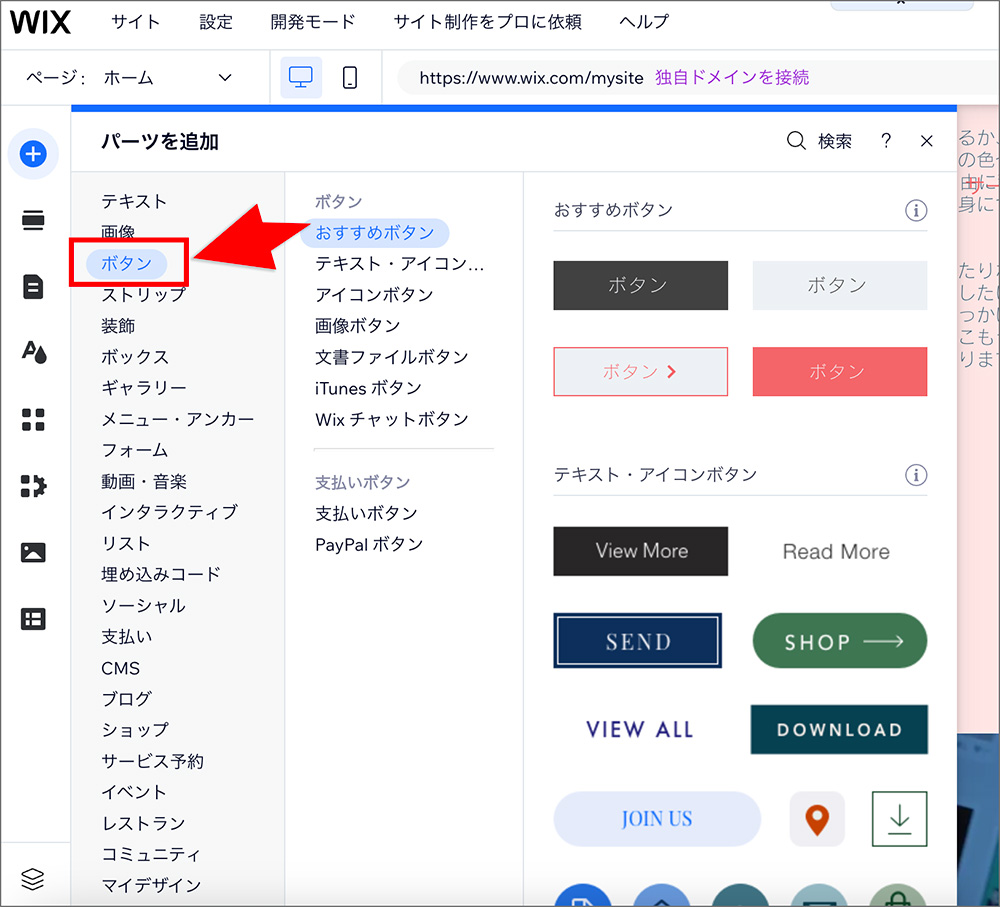Select 装飾 category
This screenshot has width=1000, height=907.
[x=118, y=326]
